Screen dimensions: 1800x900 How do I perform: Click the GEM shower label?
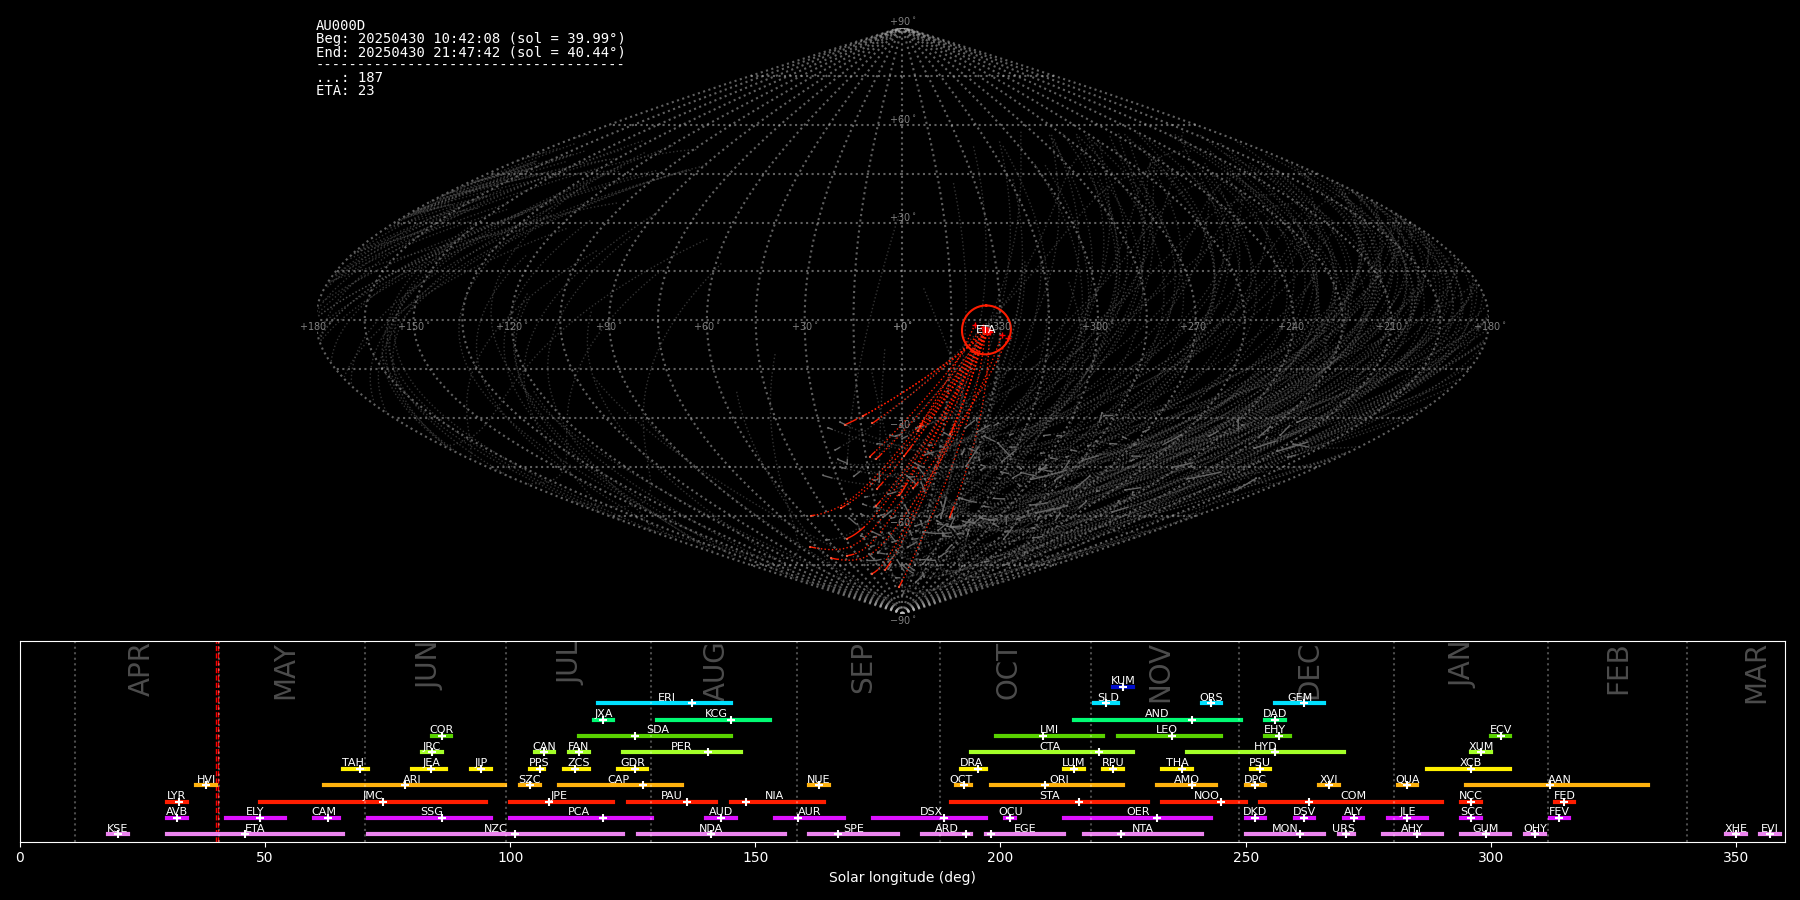click(1300, 698)
